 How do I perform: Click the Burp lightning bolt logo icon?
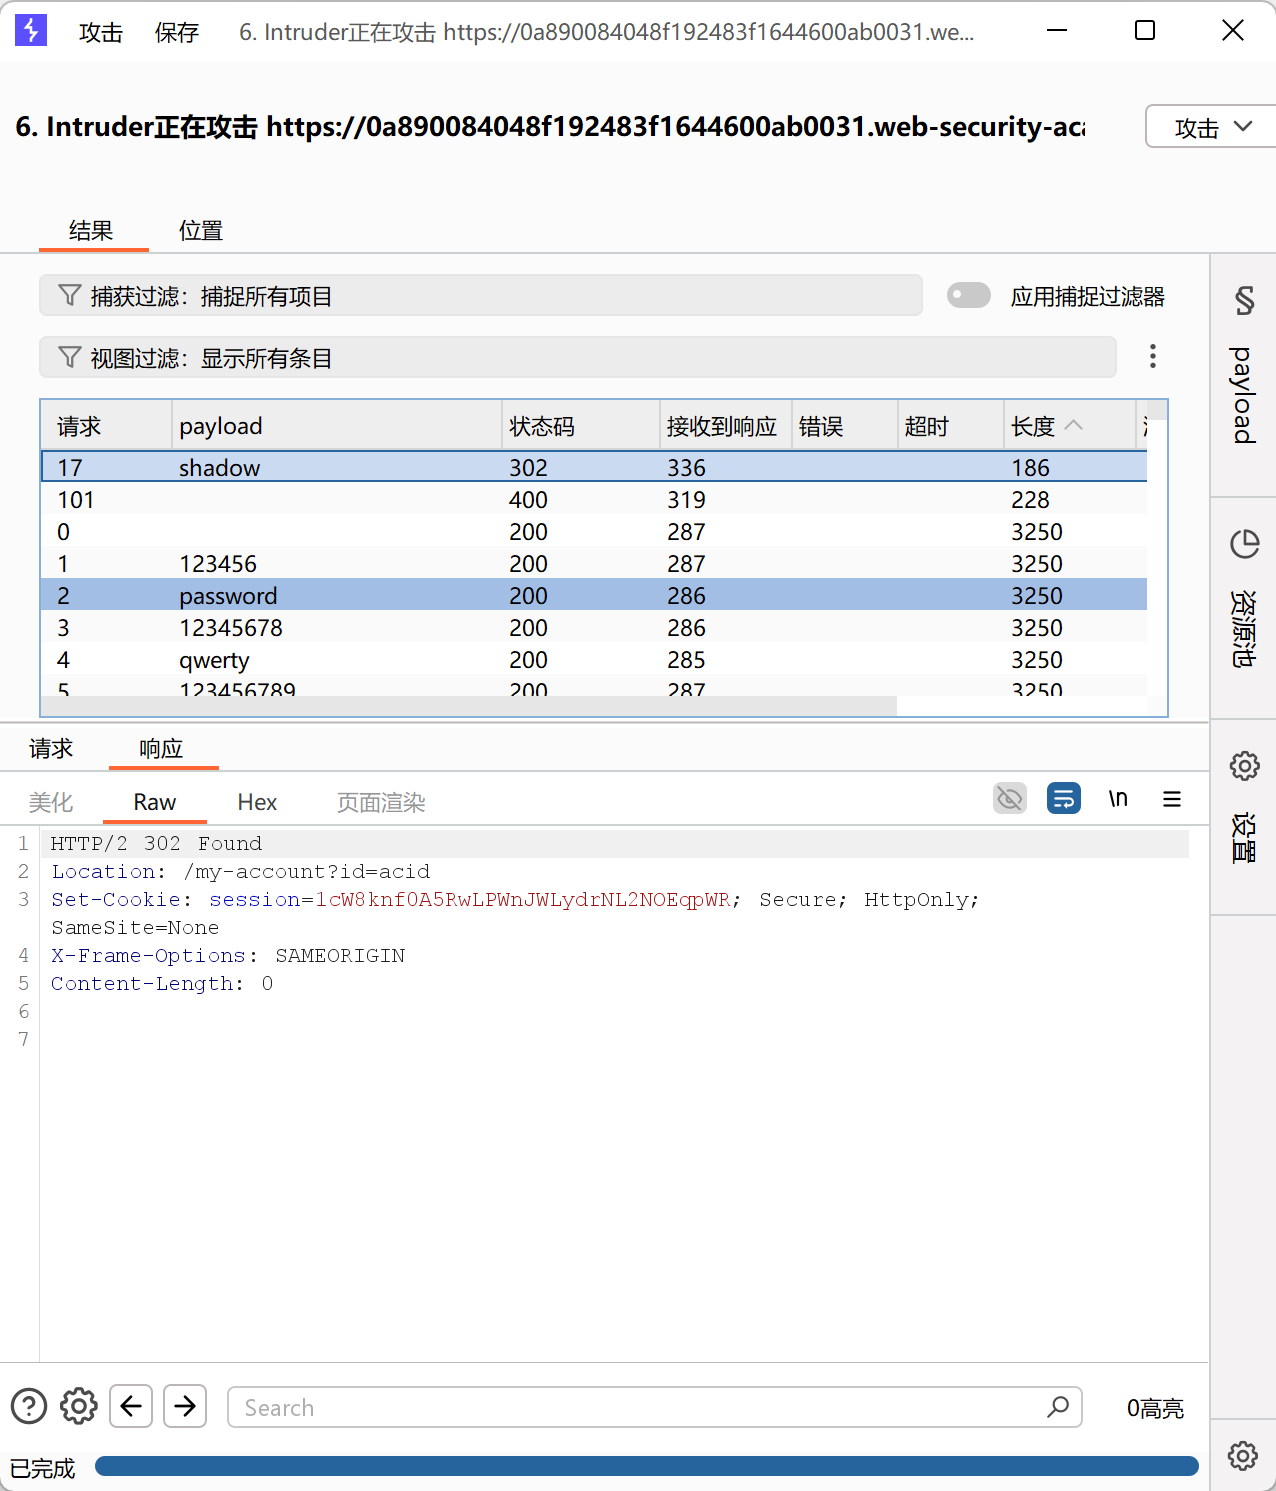coord(31,31)
